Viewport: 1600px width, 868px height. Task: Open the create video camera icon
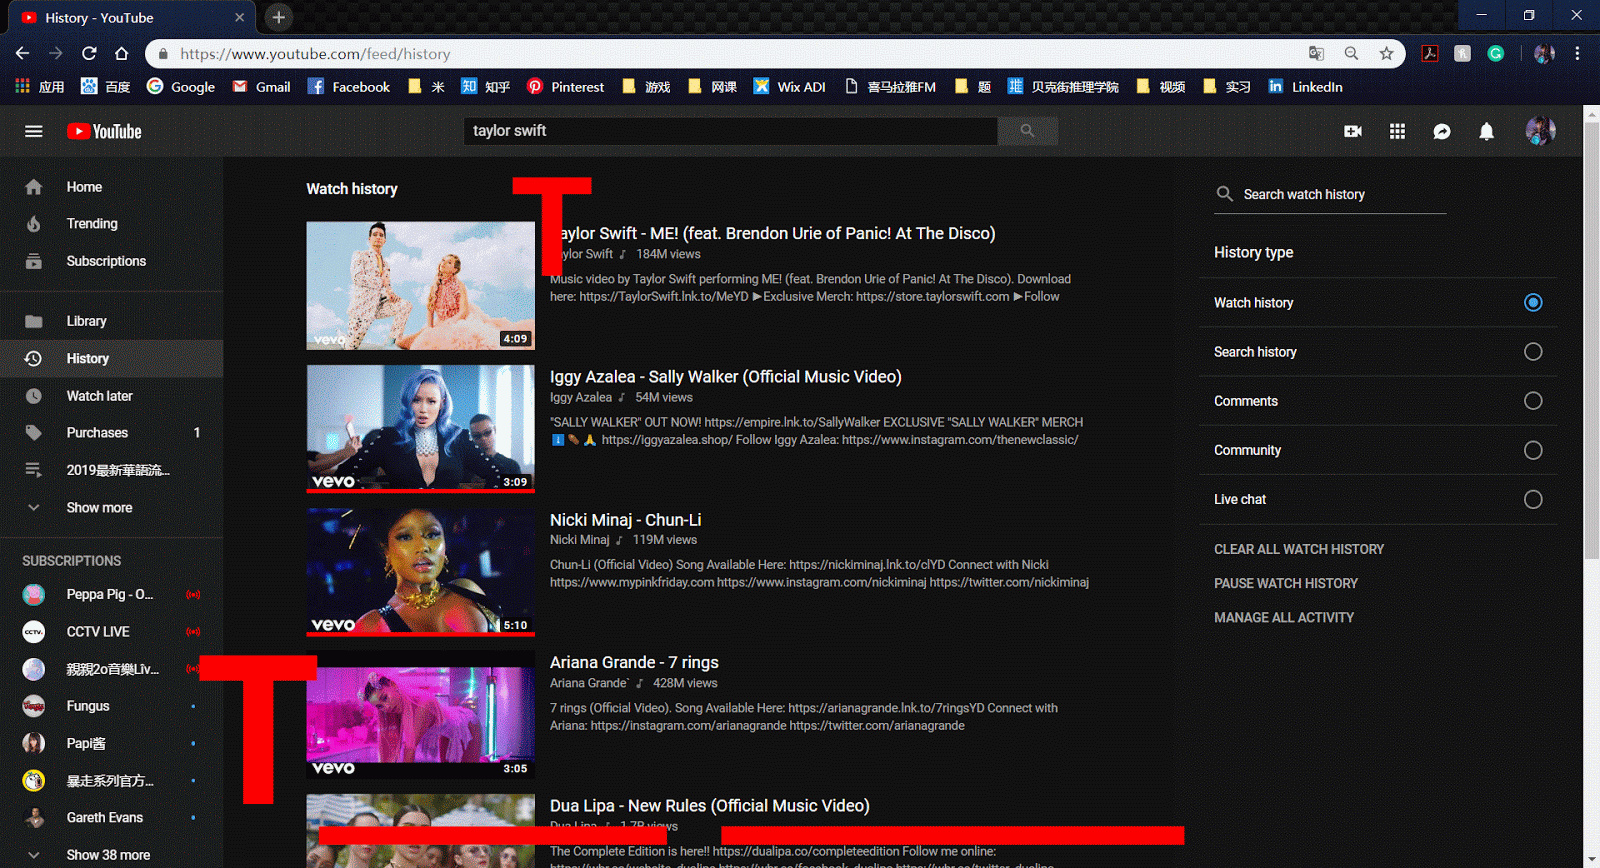pos(1353,131)
